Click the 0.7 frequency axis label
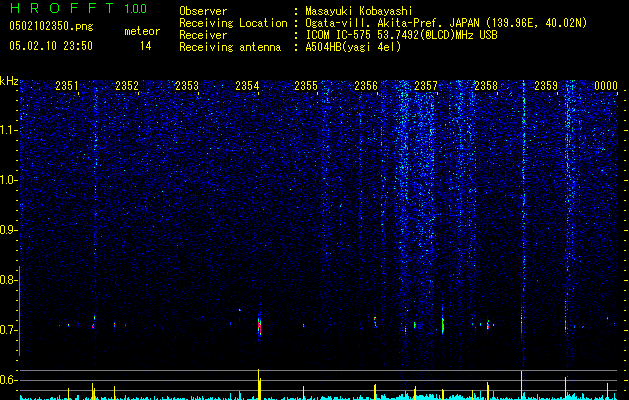Image resolution: width=629 pixels, height=400 pixels. tap(8, 330)
